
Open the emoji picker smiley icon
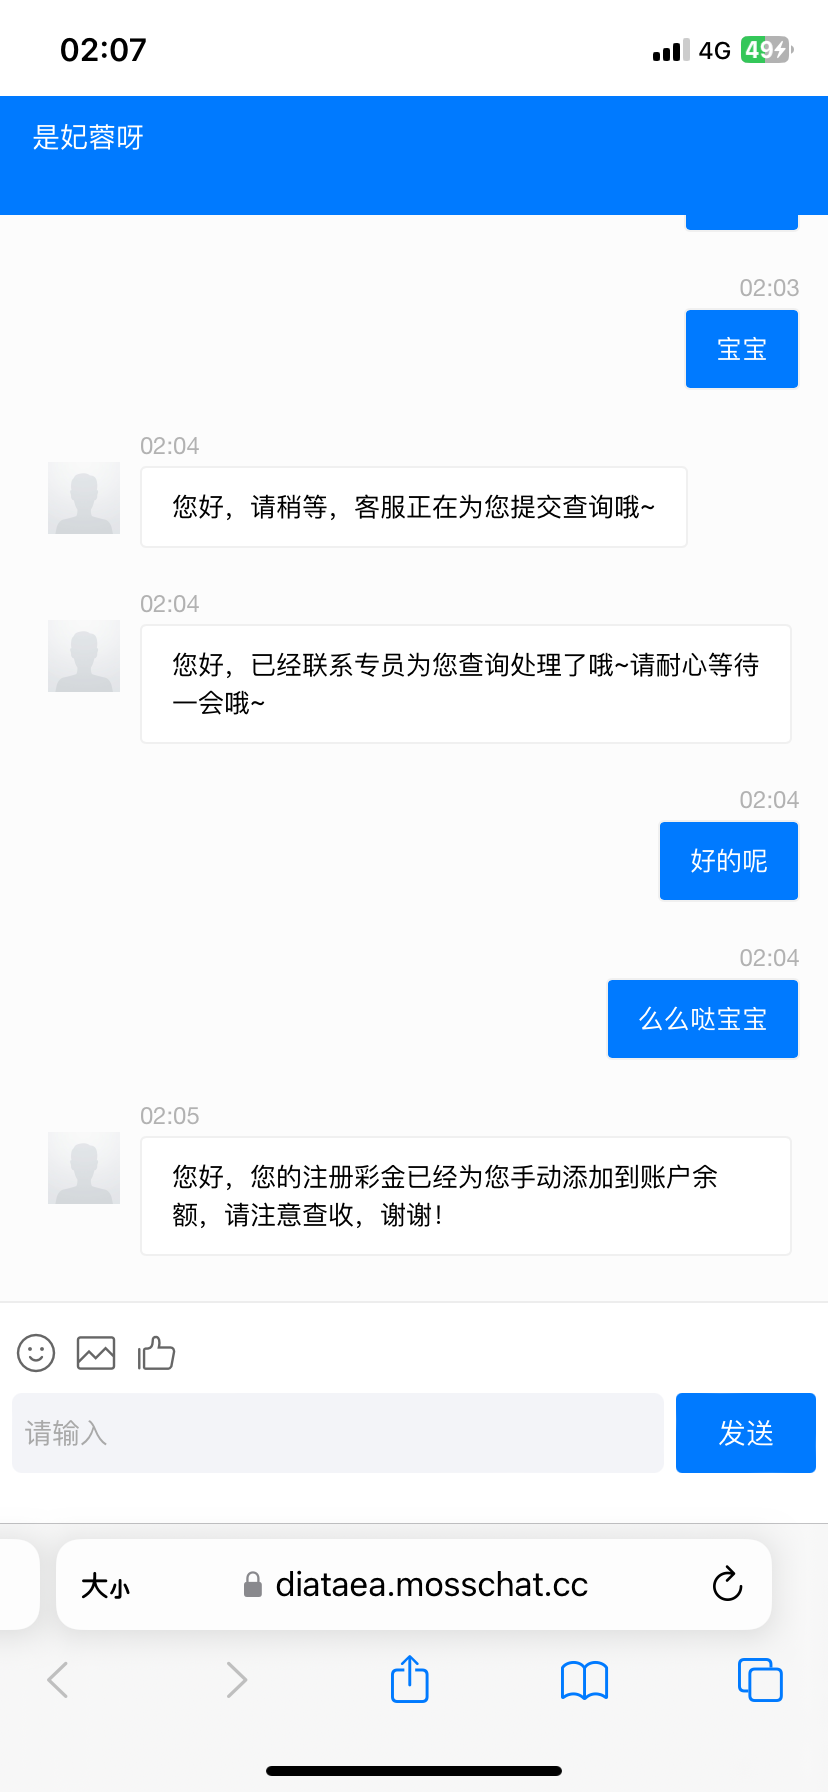(36, 1353)
